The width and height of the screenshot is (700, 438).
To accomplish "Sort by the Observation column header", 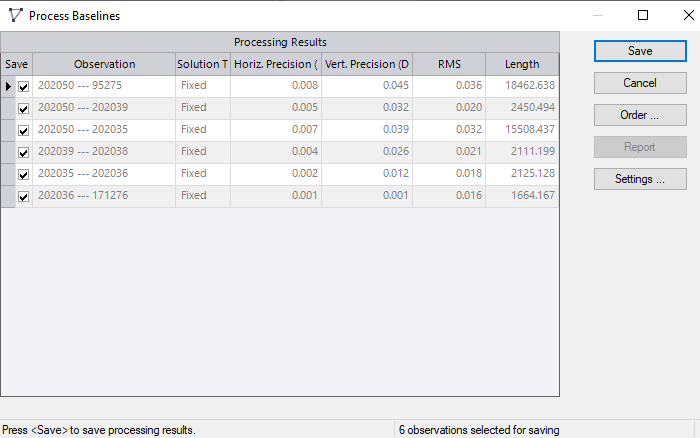I will tap(104, 64).
